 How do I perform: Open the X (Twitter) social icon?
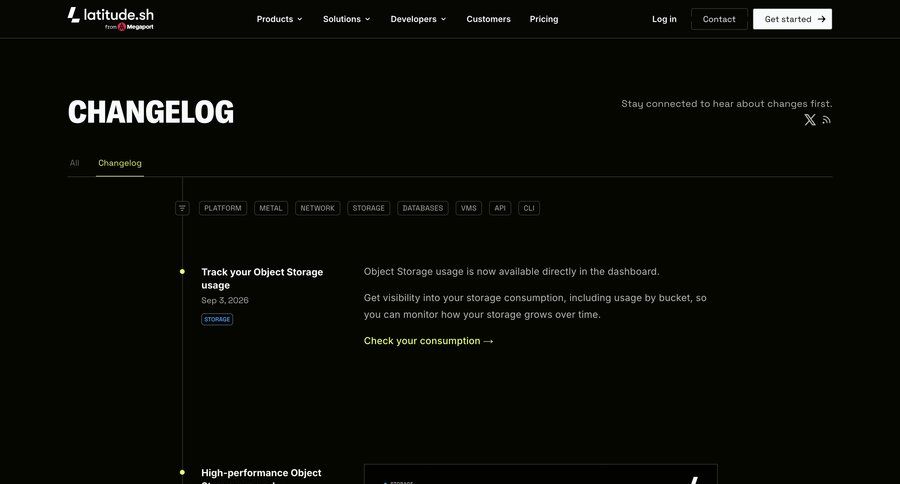tap(809, 119)
